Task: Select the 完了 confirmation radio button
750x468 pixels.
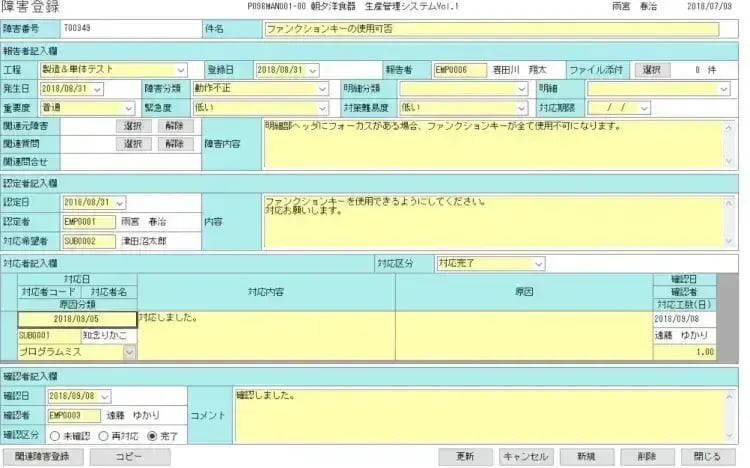Action: pos(151,435)
